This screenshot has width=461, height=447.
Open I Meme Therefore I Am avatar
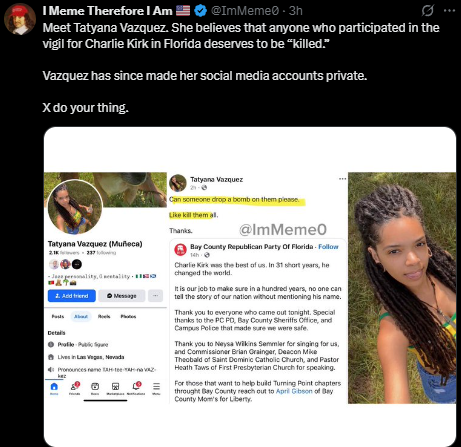coord(20,19)
